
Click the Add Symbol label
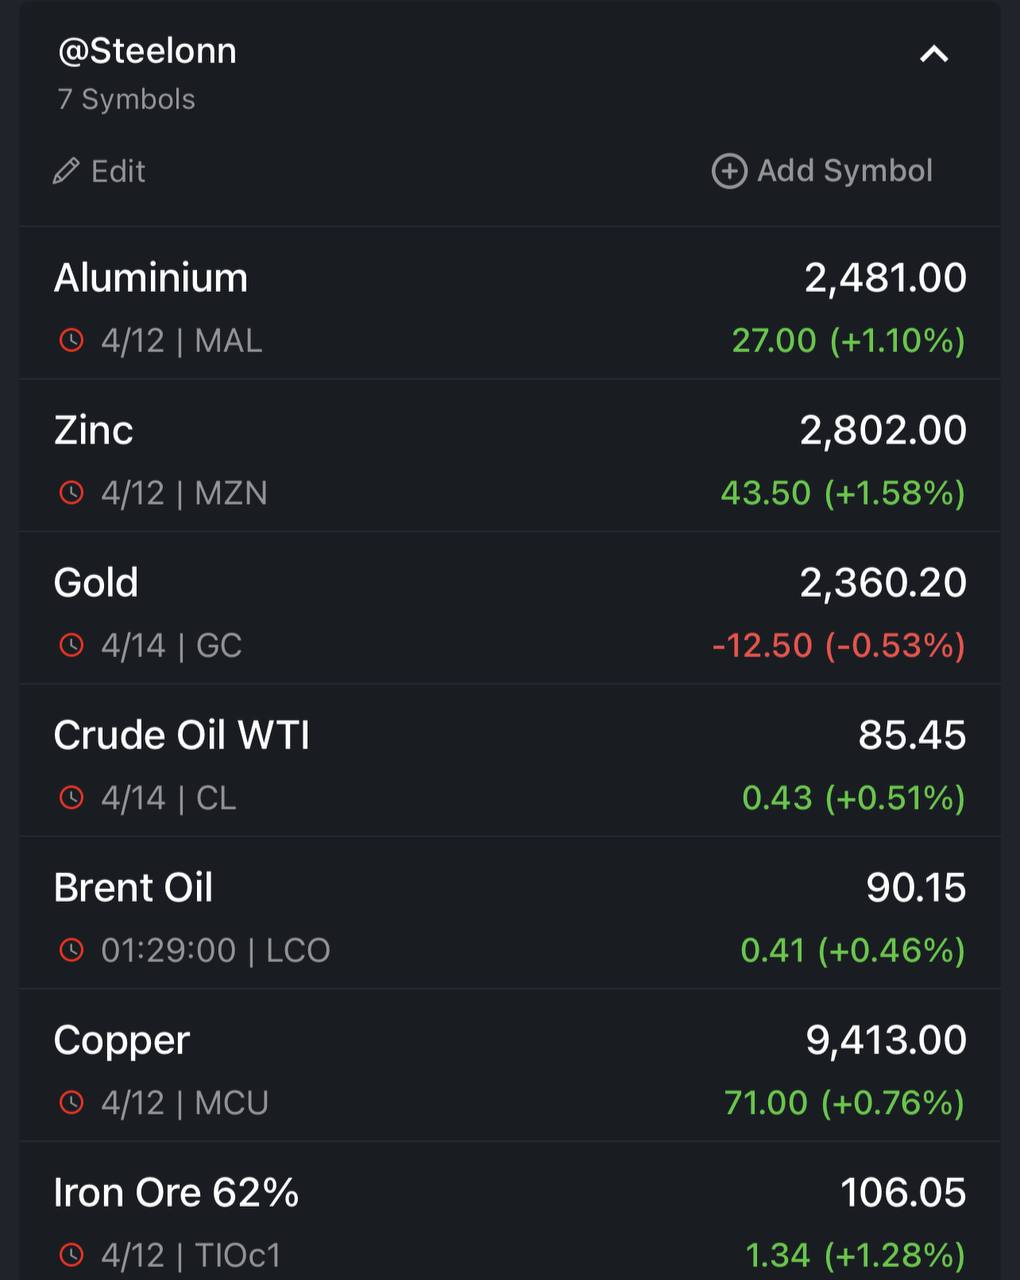[845, 171]
